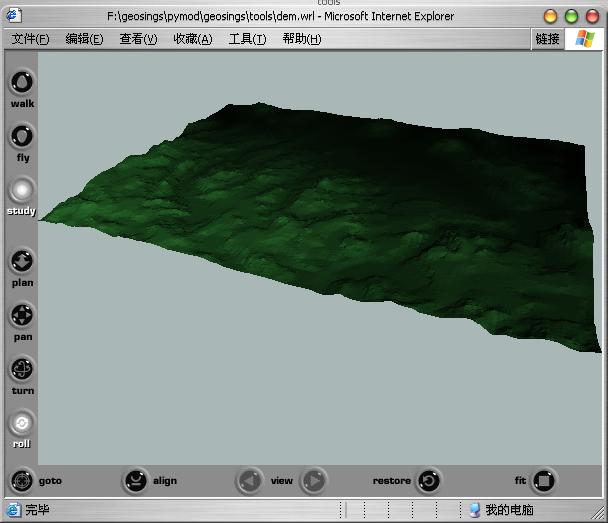Open the 文件(F) menu

tap(31, 39)
